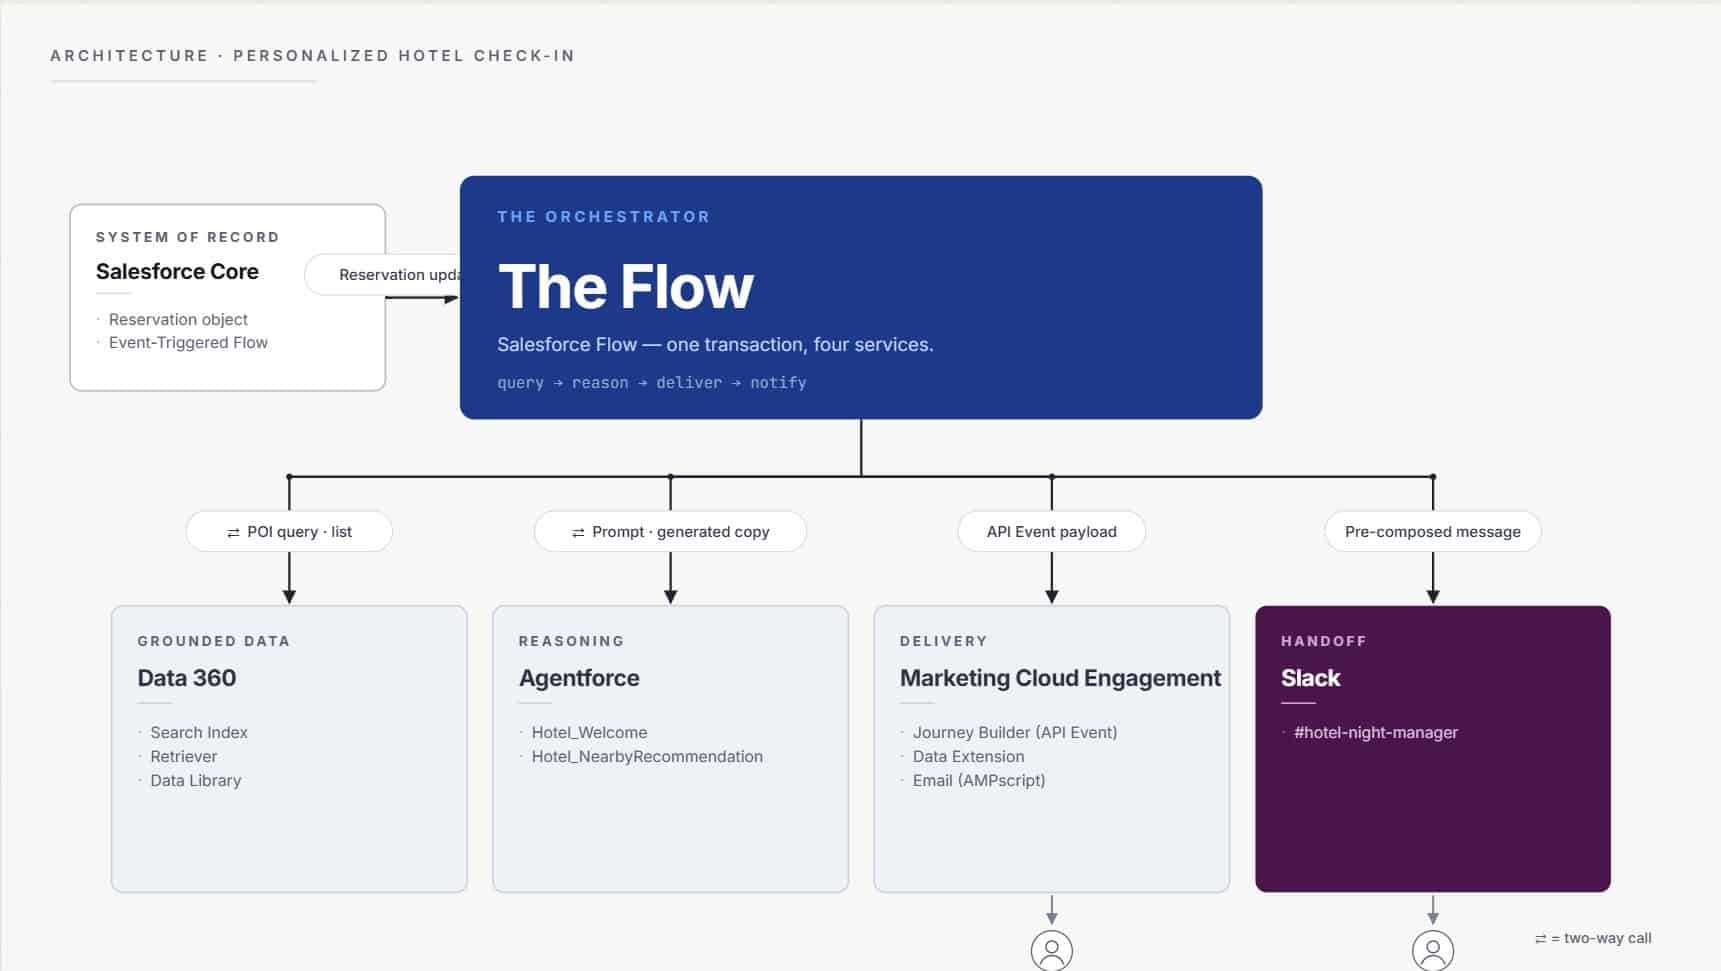Open the Slack handoff card title
Screen dimensions: 1721x971
(1310, 678)
